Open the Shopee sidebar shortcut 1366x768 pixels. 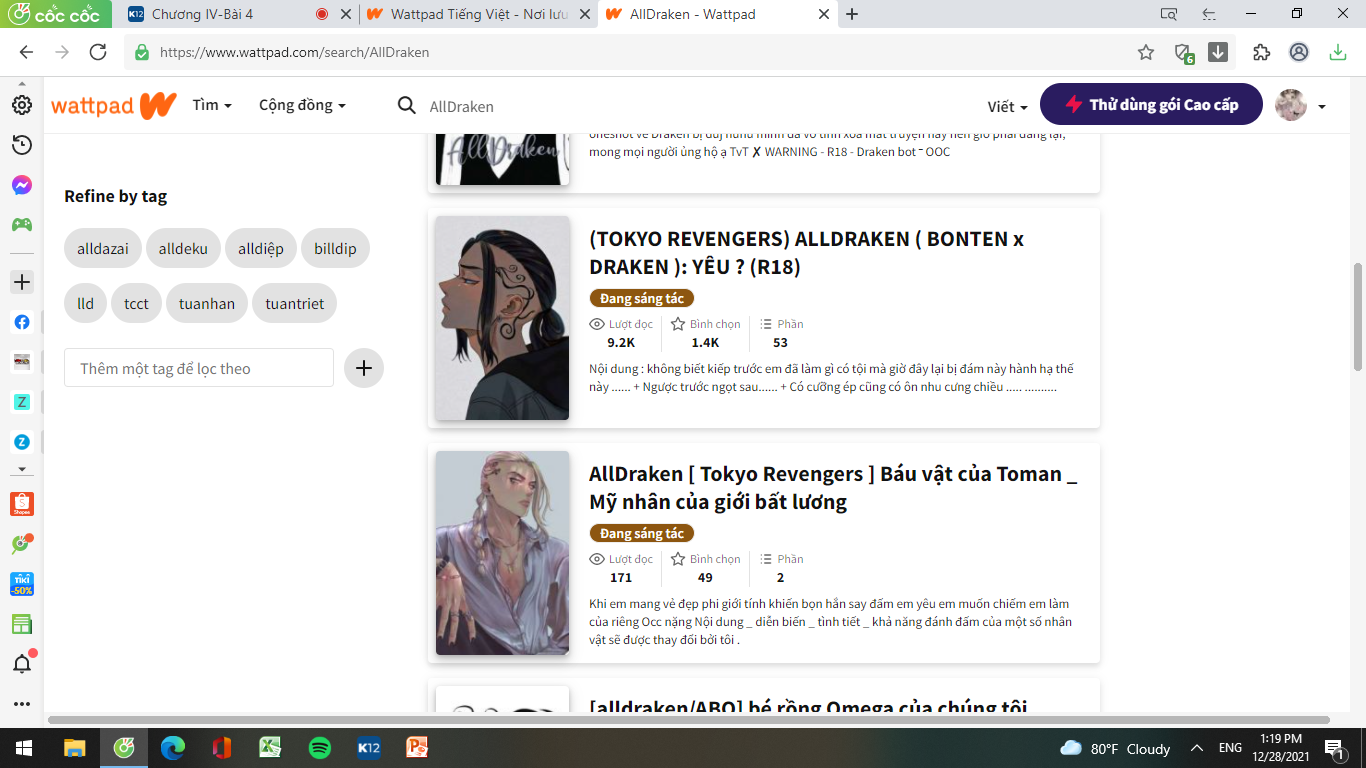[x=22, y=504]
